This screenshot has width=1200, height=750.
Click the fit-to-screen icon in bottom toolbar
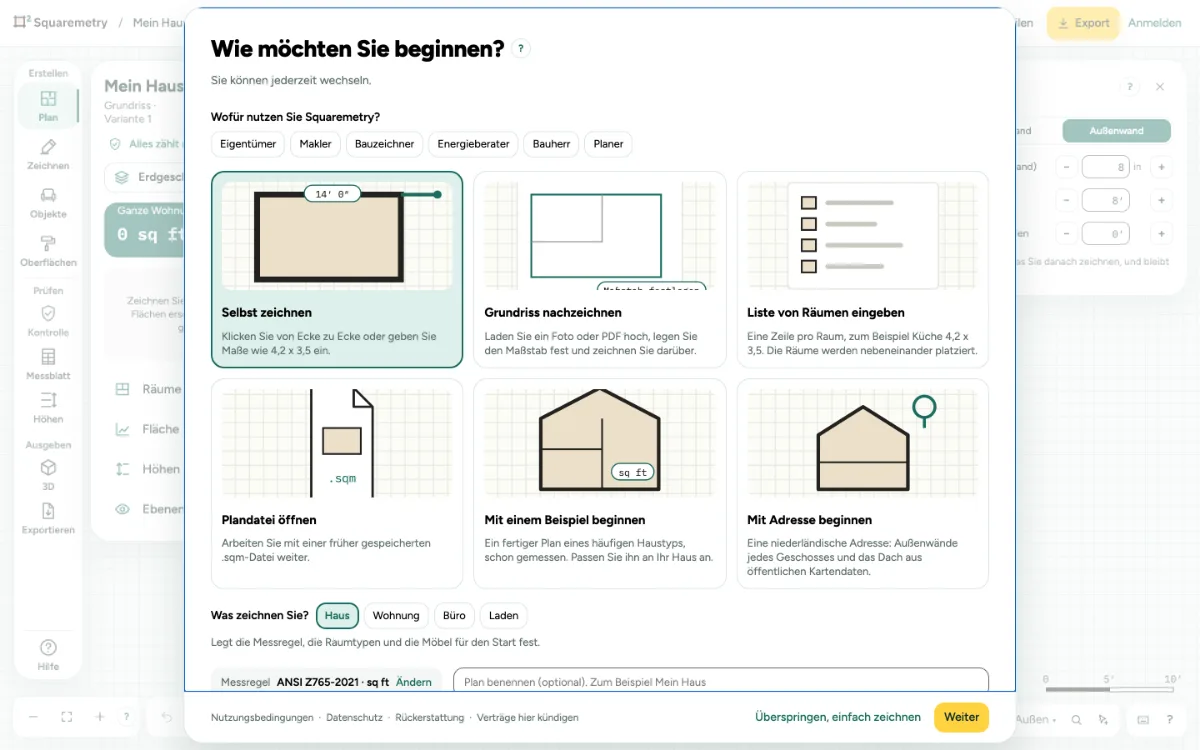click(x=67, y=717)
